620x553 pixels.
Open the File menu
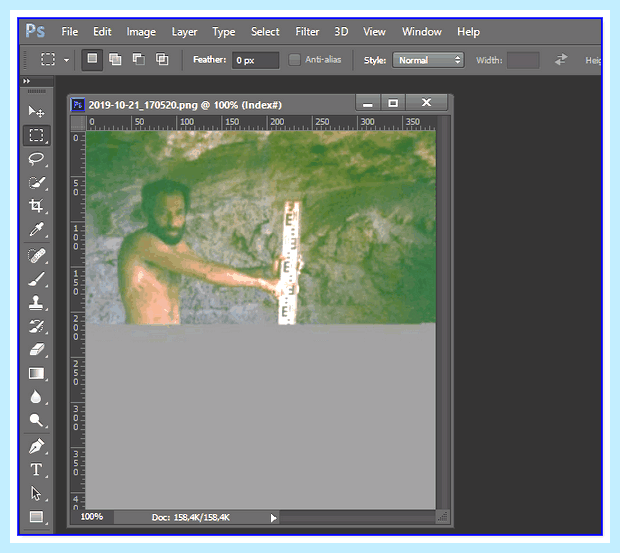(x=70, y=32)
